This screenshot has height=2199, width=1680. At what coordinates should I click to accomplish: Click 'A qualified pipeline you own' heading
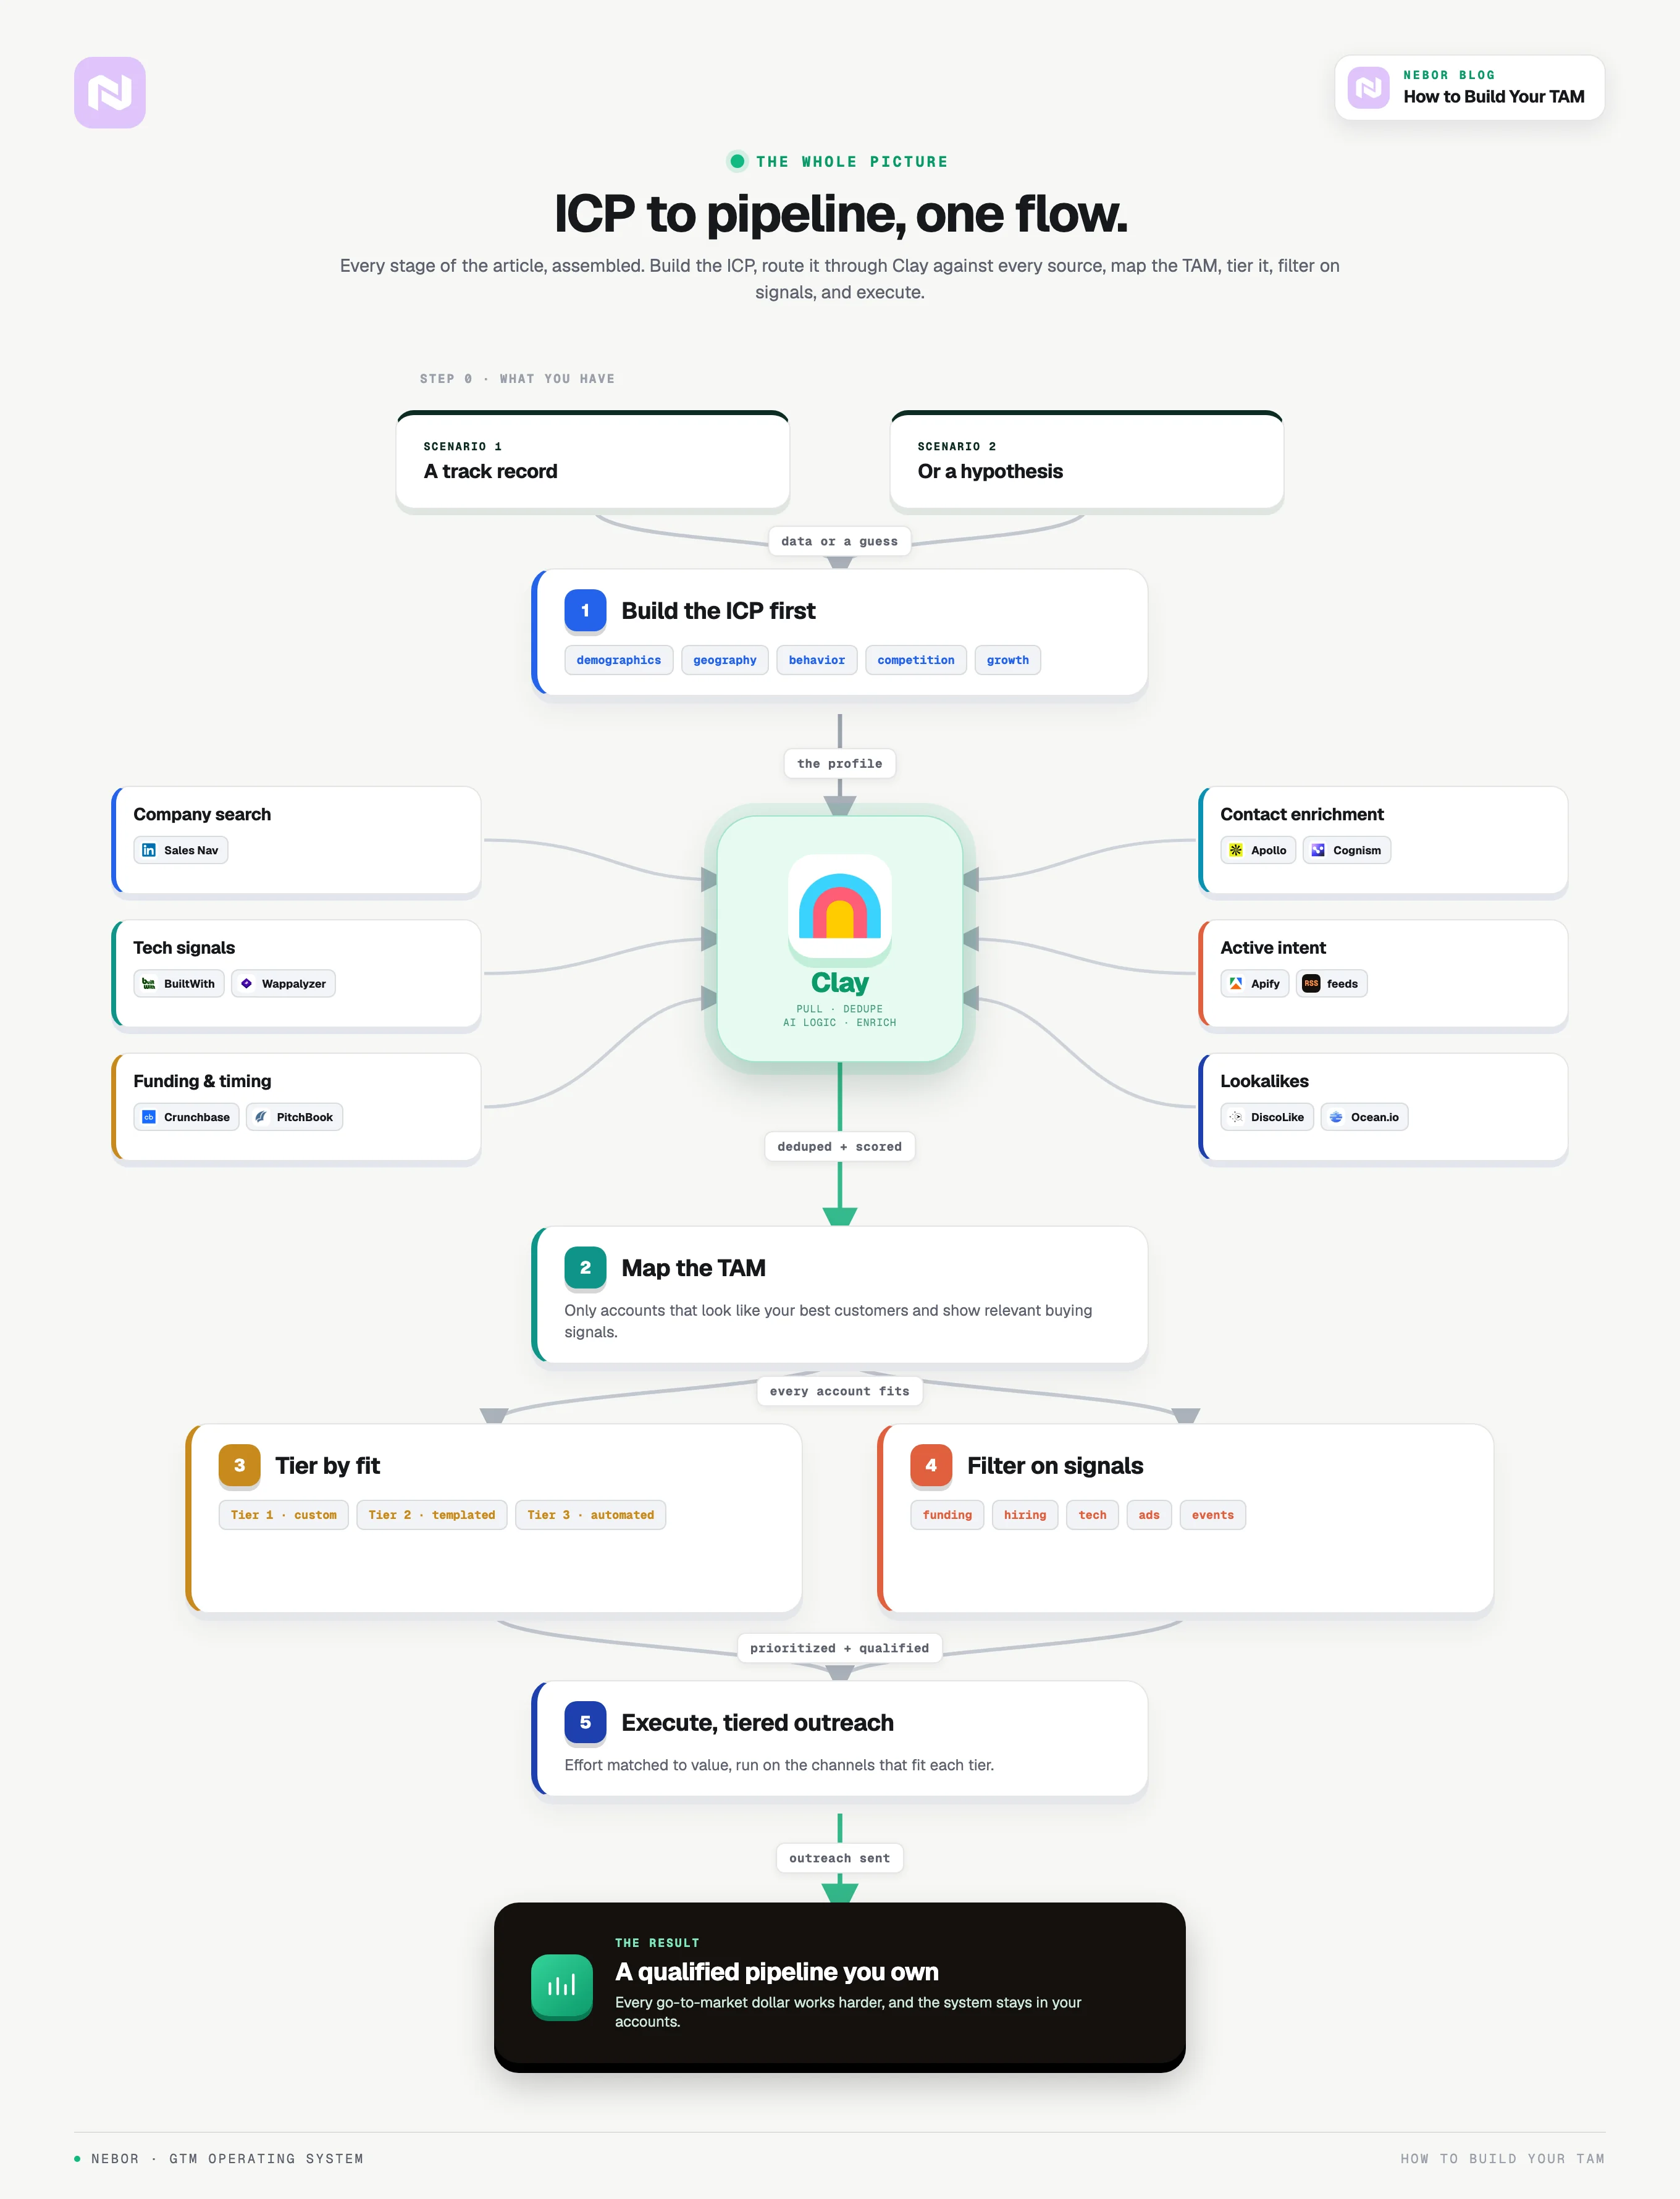[777, 1972]
